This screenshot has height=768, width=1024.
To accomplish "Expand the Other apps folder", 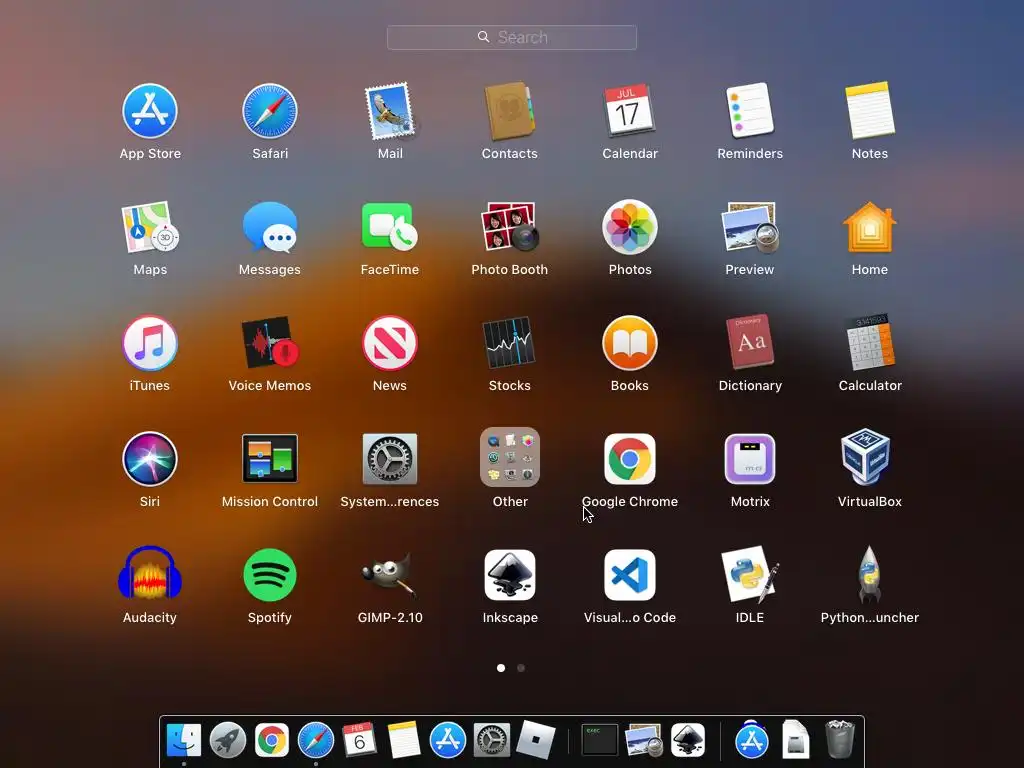I will [509, 457].
